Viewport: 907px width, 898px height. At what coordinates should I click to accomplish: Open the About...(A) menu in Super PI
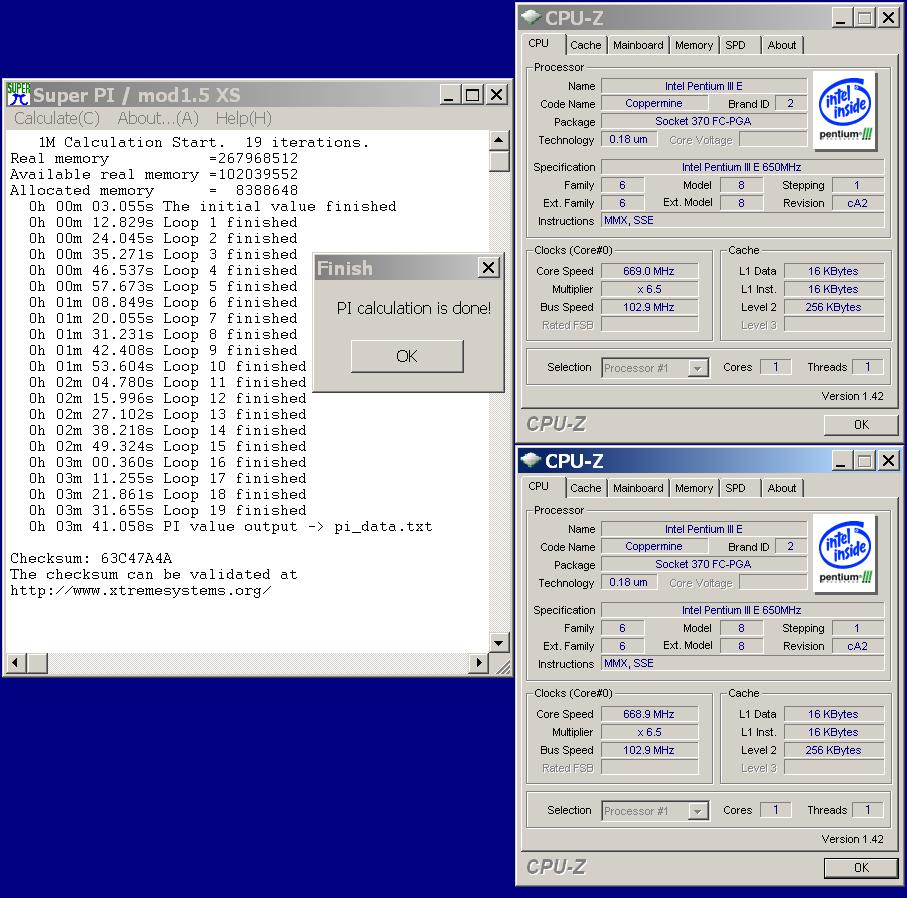(x=158, y=119)
